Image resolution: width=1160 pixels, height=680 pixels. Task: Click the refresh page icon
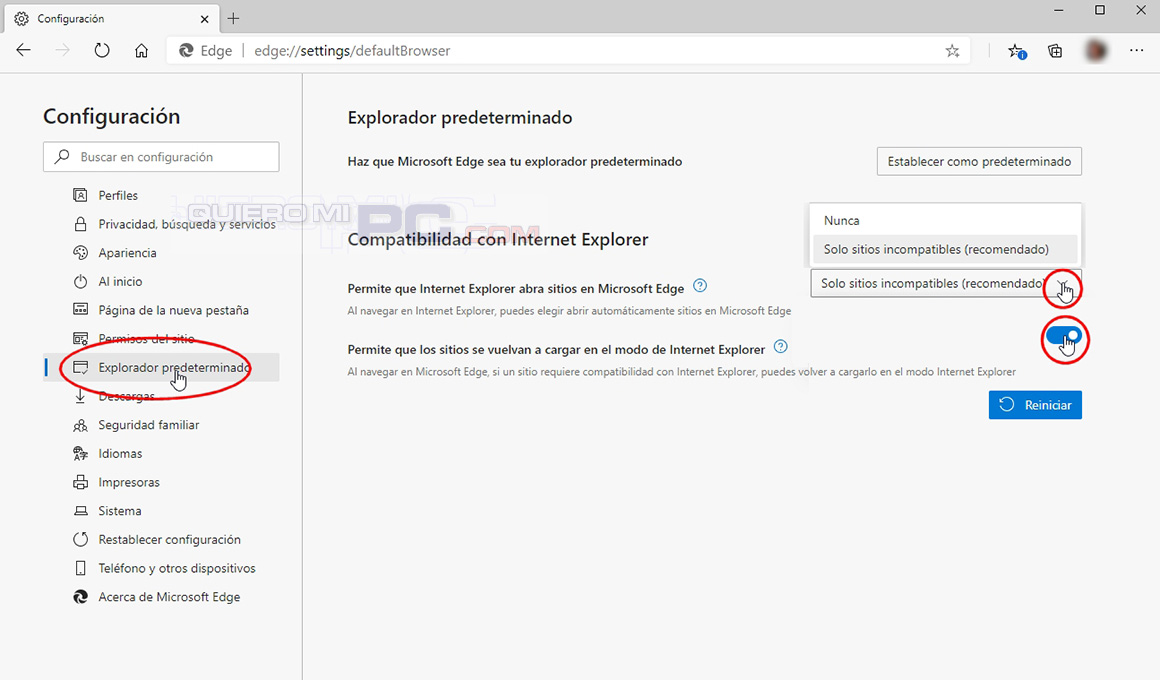pyautogui.click(x=102, y=50)
